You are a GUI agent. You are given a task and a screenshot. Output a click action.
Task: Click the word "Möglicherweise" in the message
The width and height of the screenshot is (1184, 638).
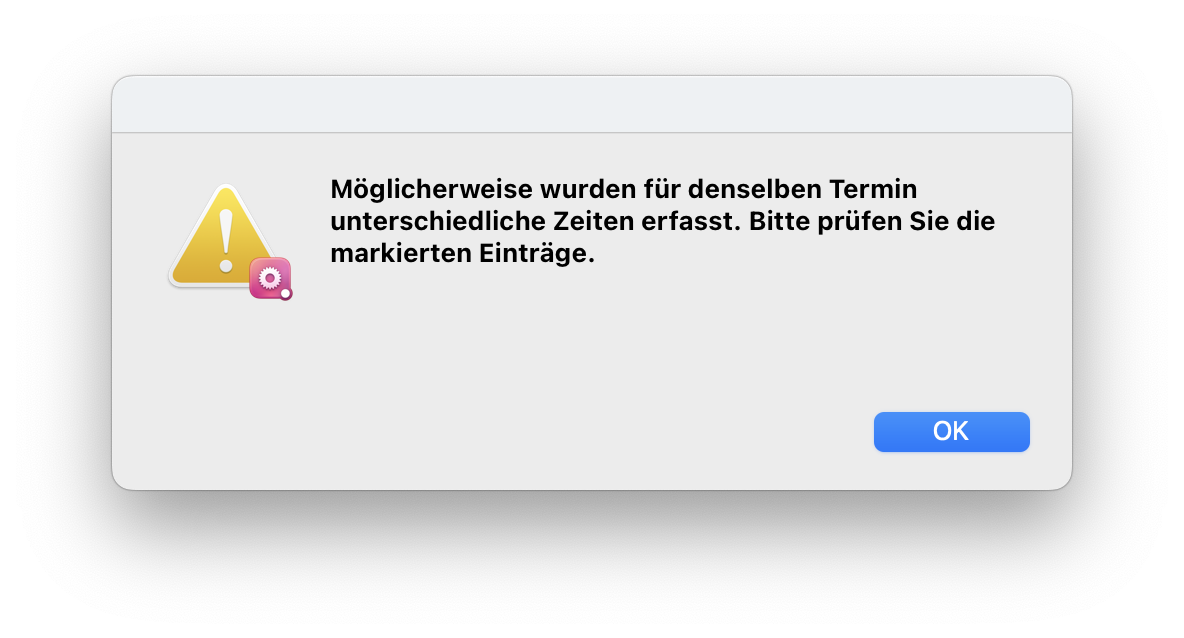coord(432,189)
